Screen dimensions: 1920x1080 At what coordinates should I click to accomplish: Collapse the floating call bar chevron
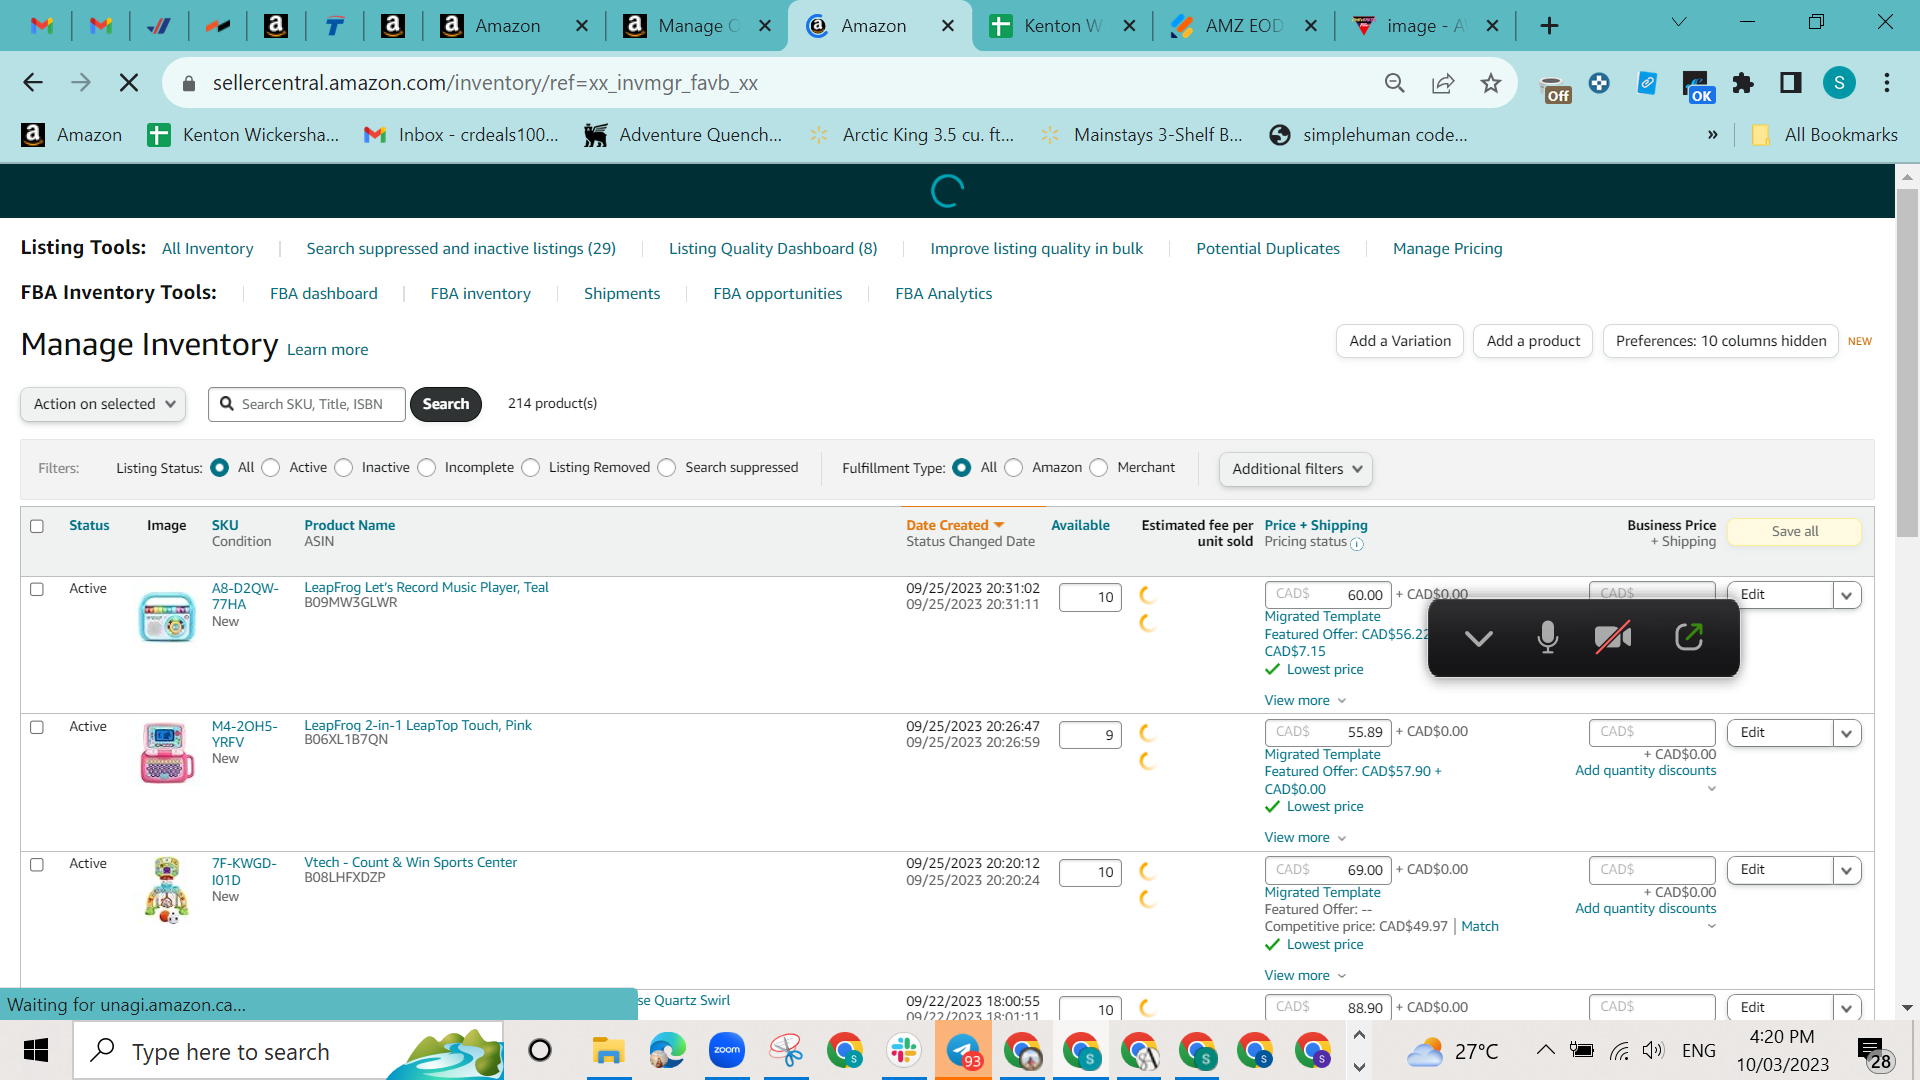coord(1478,638)
